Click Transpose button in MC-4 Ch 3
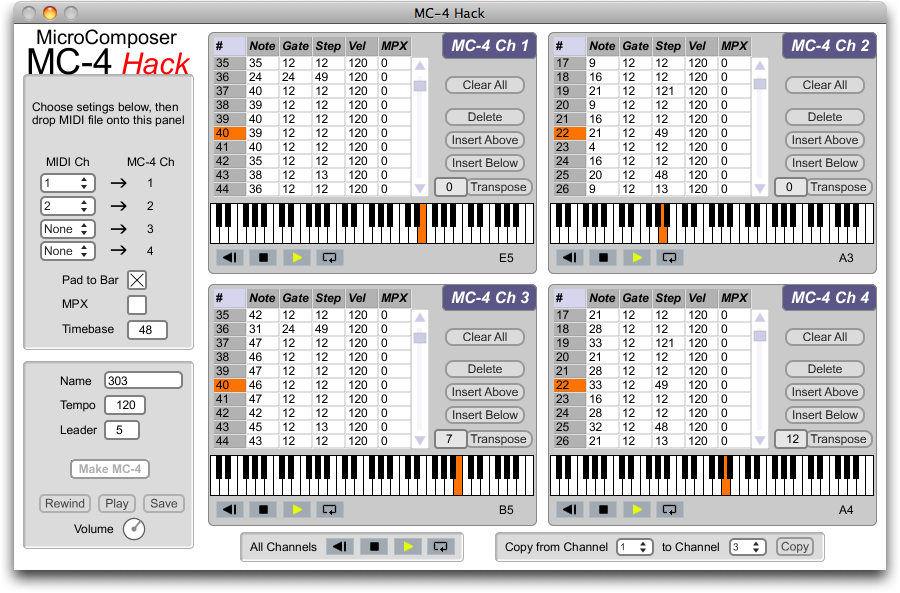 498,439
